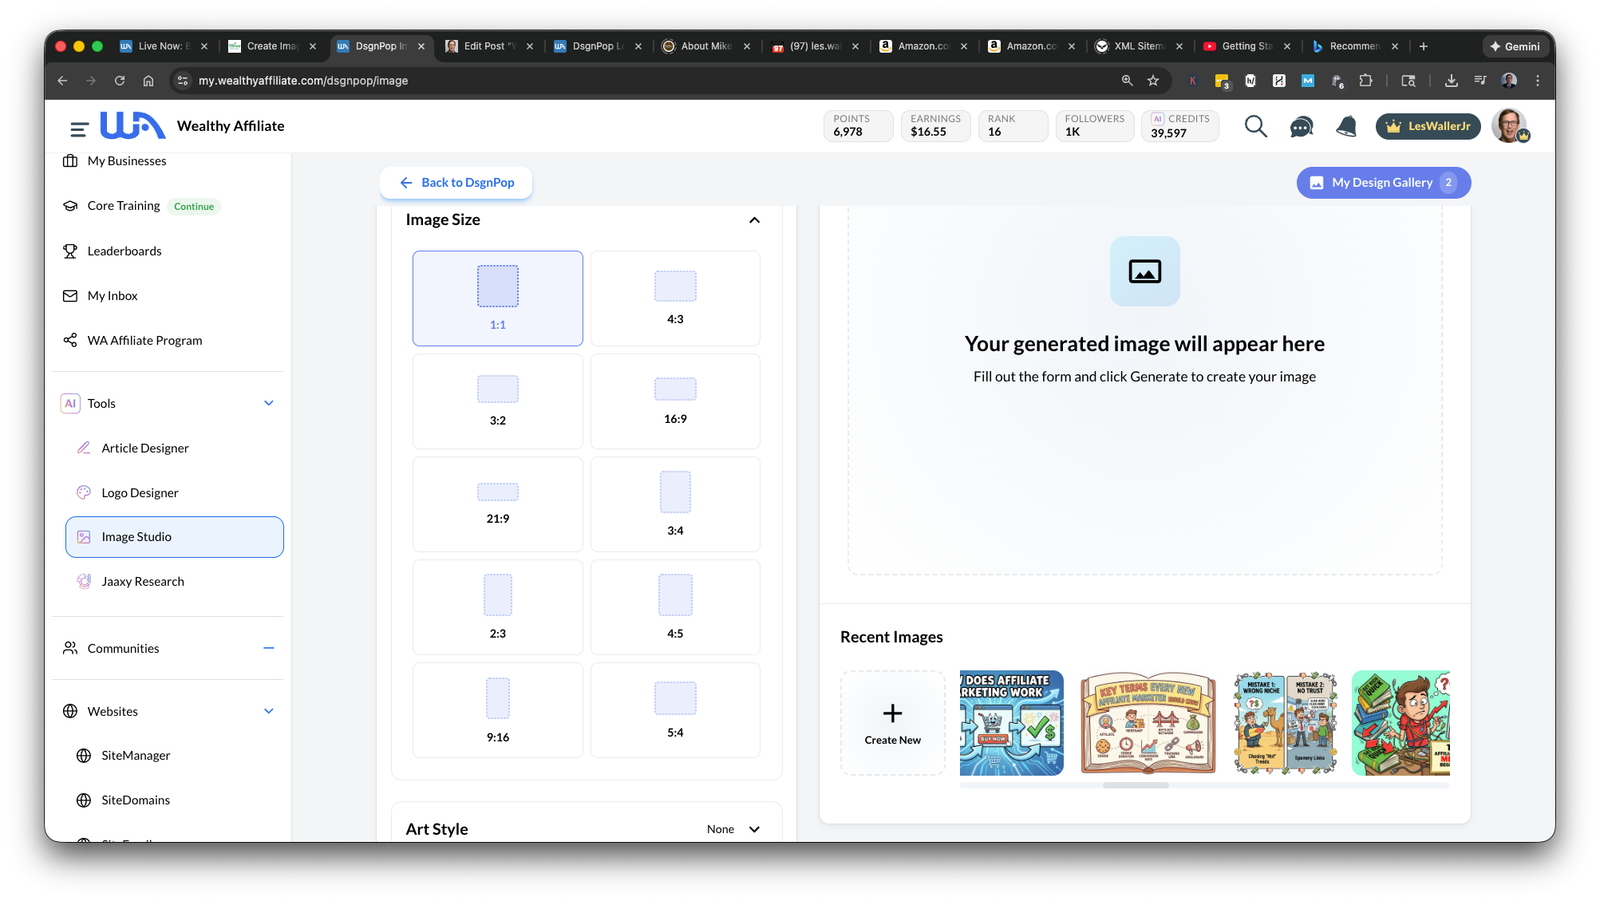The image size is (1600, 901).
Task: Collapse the Tools sidebar section
Action: pos(268,403)
